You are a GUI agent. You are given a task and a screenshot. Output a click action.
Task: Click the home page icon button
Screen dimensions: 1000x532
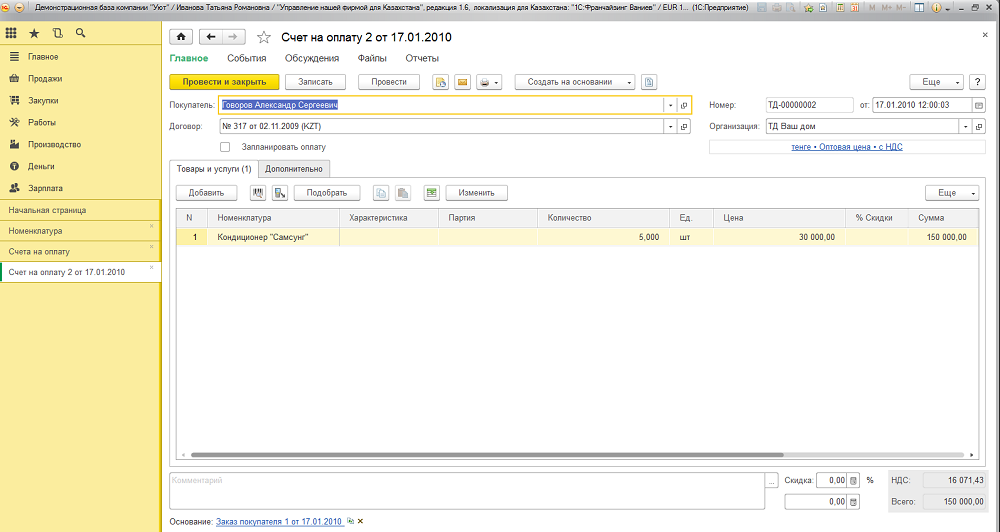pyautogui.click(x=181, y=37)
